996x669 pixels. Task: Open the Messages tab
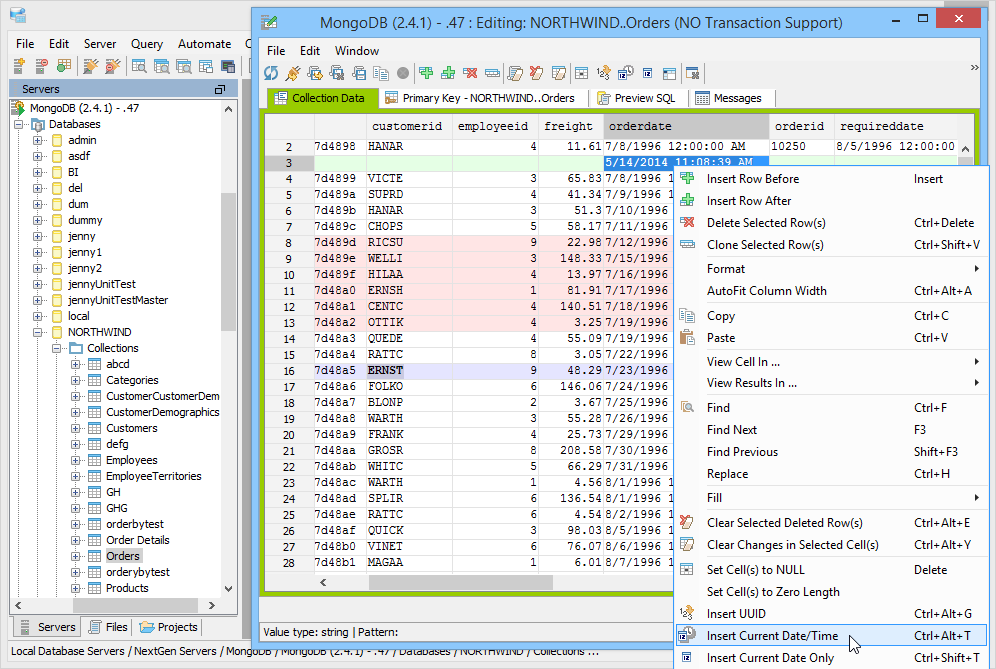728,98
